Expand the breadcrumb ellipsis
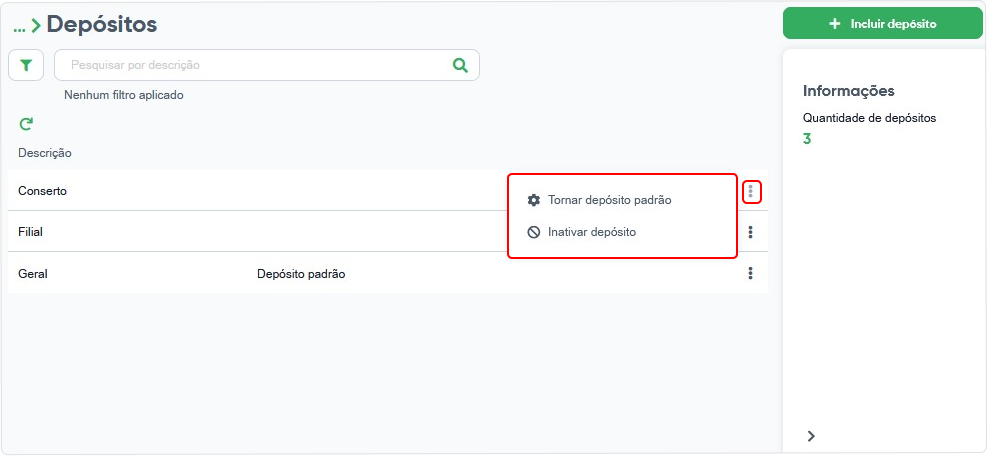The width and height of the screenshot is (987, 456). coord(19,28)
